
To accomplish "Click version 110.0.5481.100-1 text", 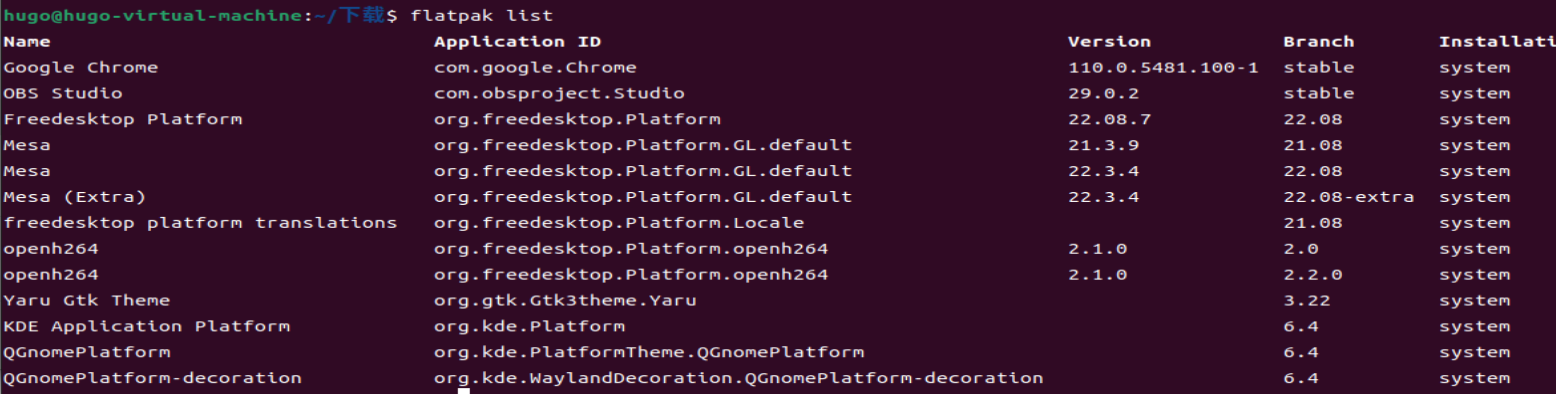I will point(1163,68).
